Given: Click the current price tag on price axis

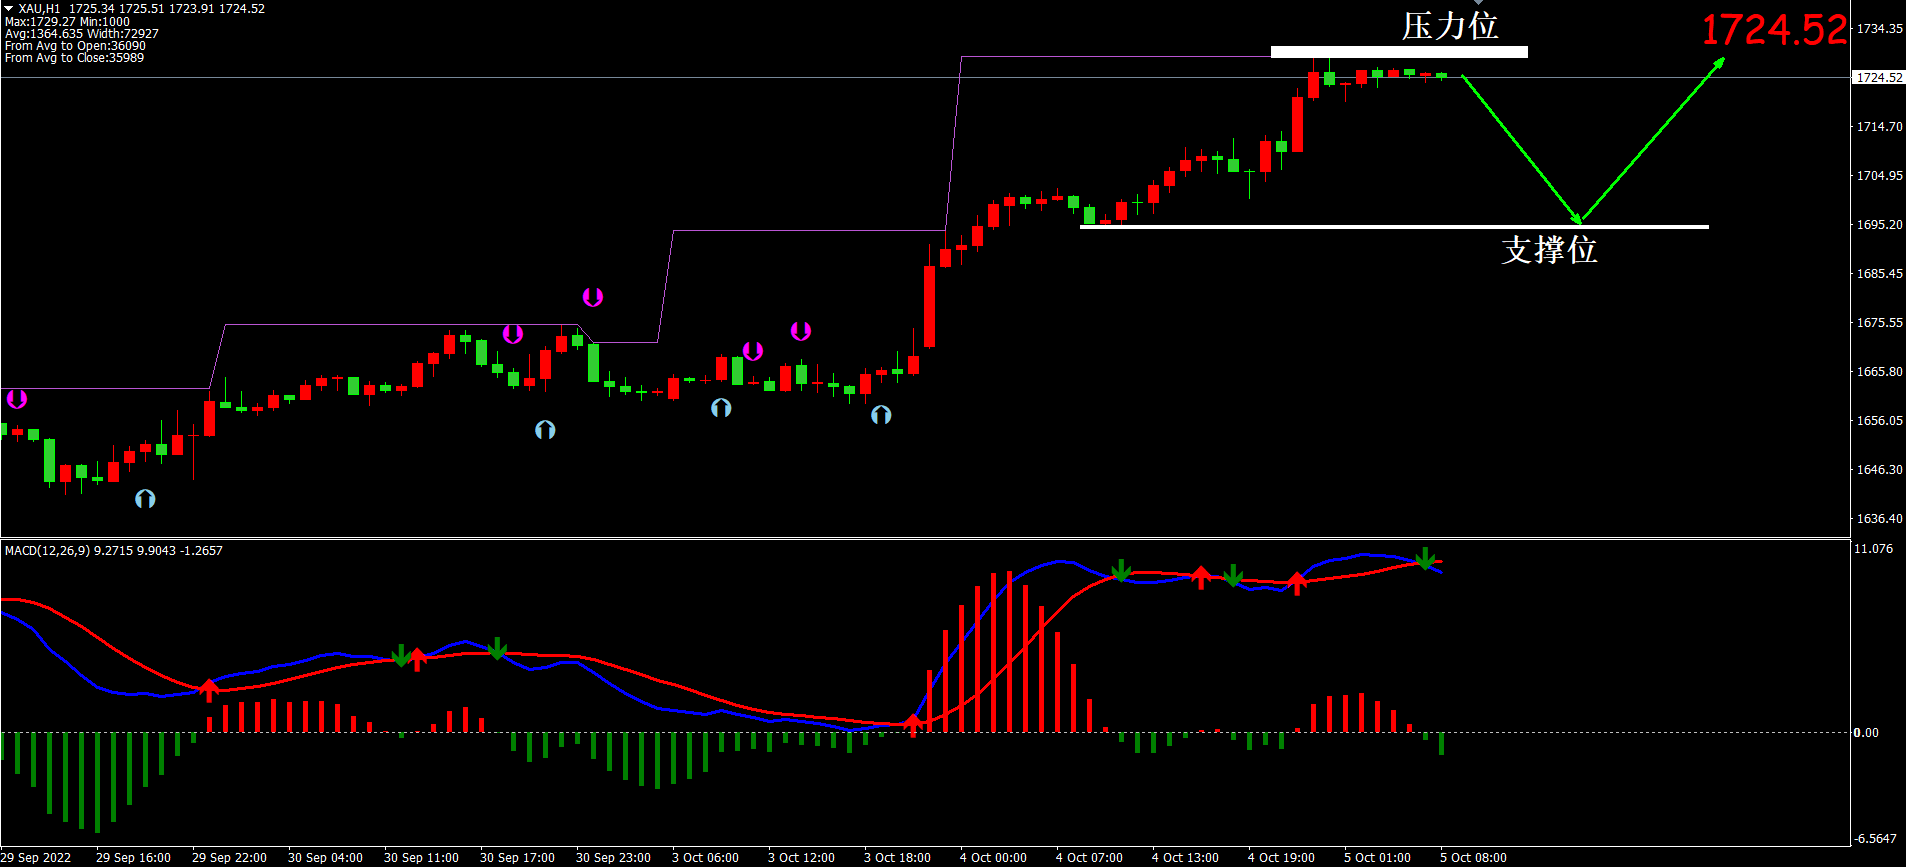Looking at the screenshot, I should (x=1879, y=77).
